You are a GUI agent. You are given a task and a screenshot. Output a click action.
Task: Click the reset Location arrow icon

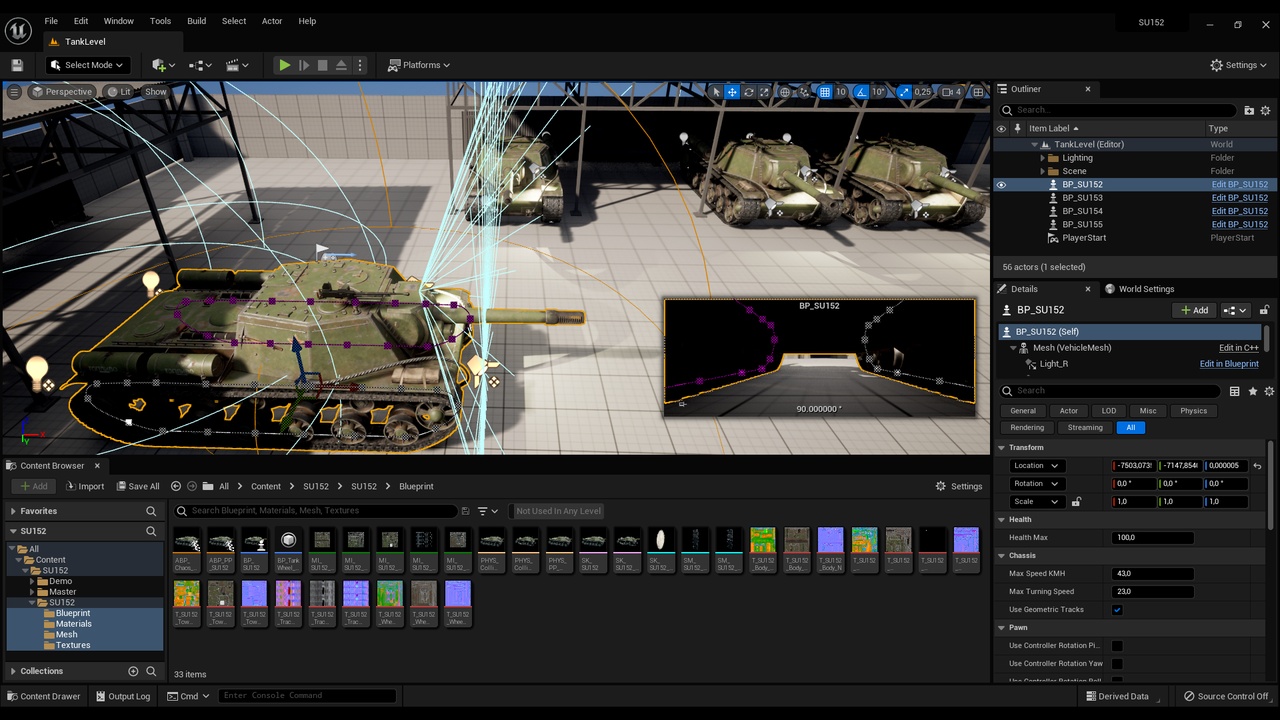(x=1257, y=466)
